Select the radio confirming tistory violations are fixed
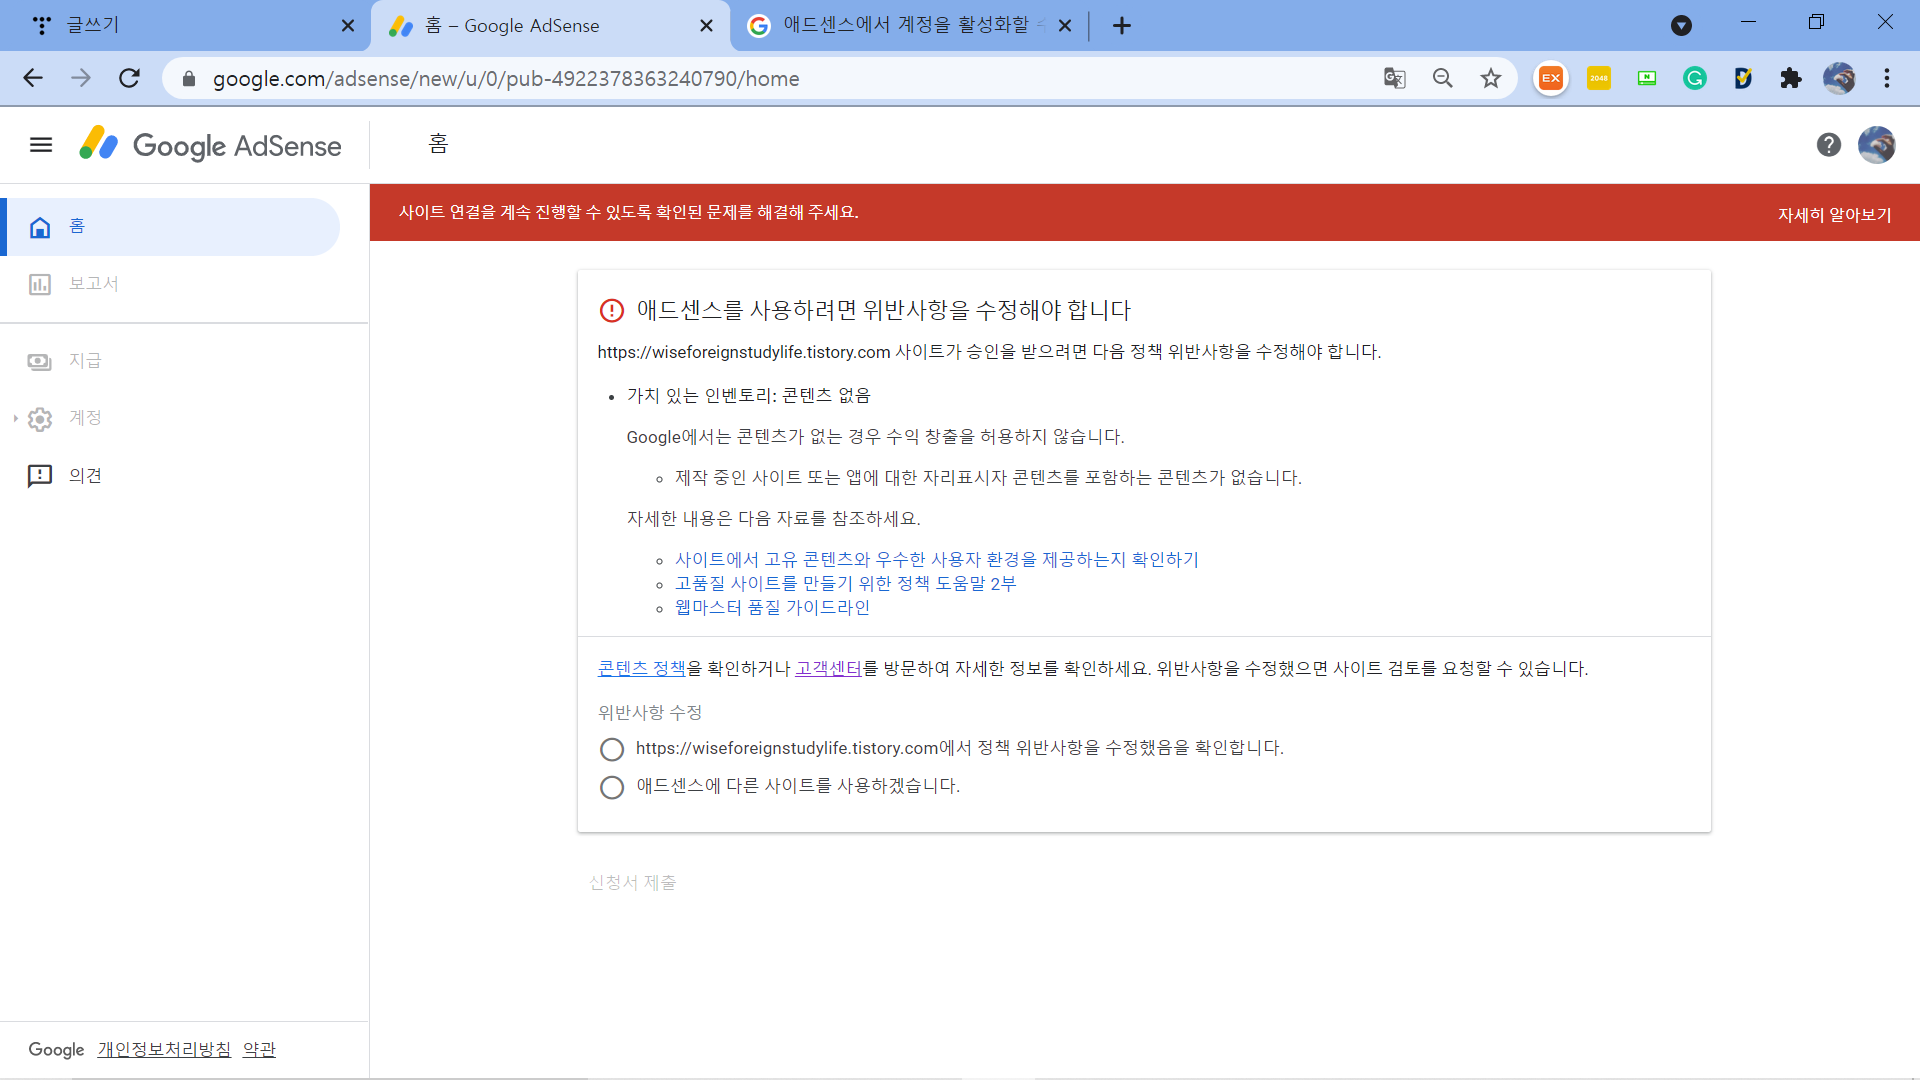Image resolution: width=1920 pixels, height=1080 pixels. point(612,749)
